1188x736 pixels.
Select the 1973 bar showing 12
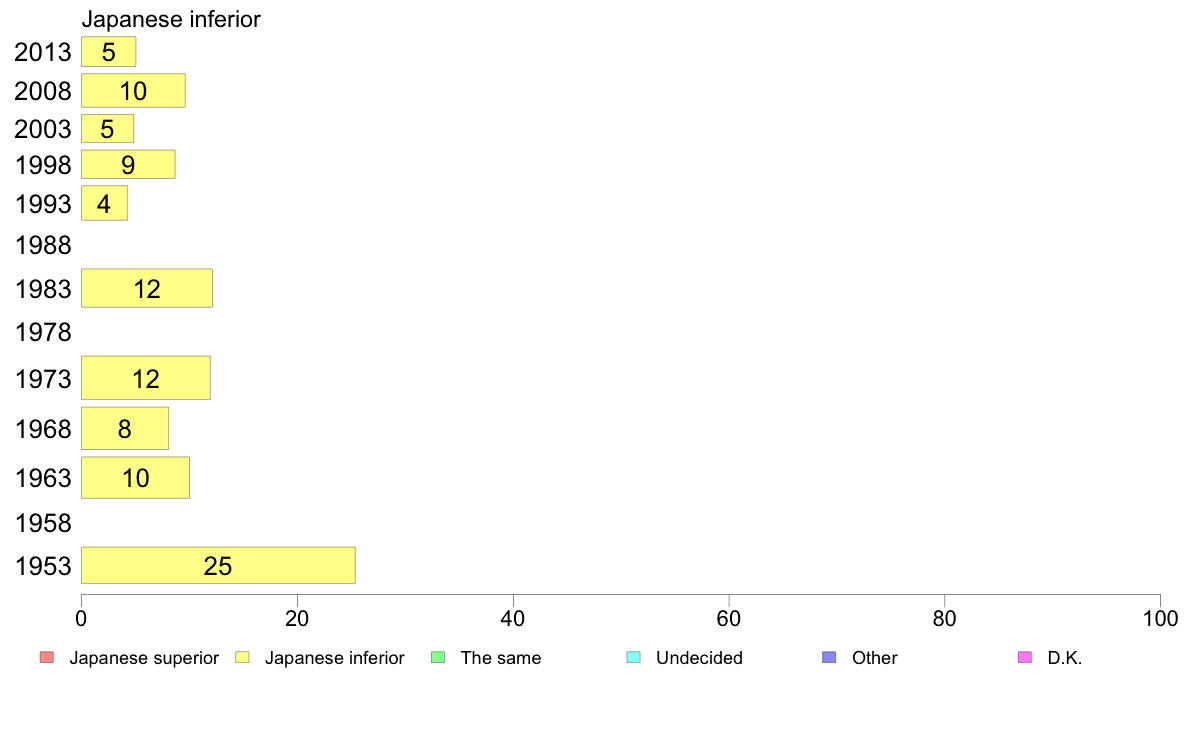click(146, 378)
